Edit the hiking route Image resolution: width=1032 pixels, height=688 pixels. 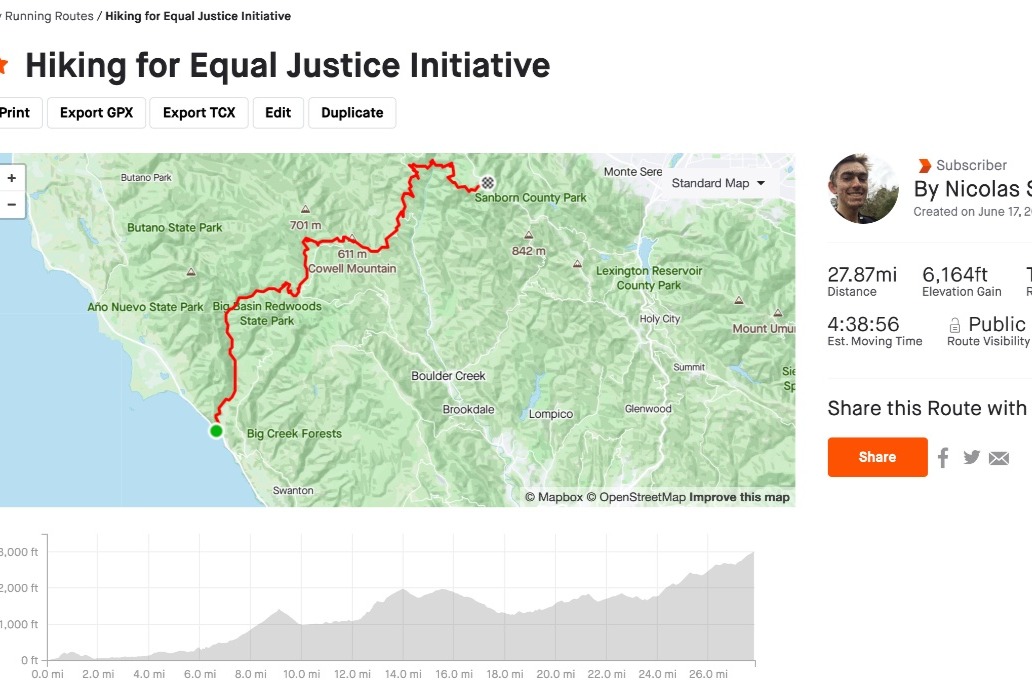(278, 113)
